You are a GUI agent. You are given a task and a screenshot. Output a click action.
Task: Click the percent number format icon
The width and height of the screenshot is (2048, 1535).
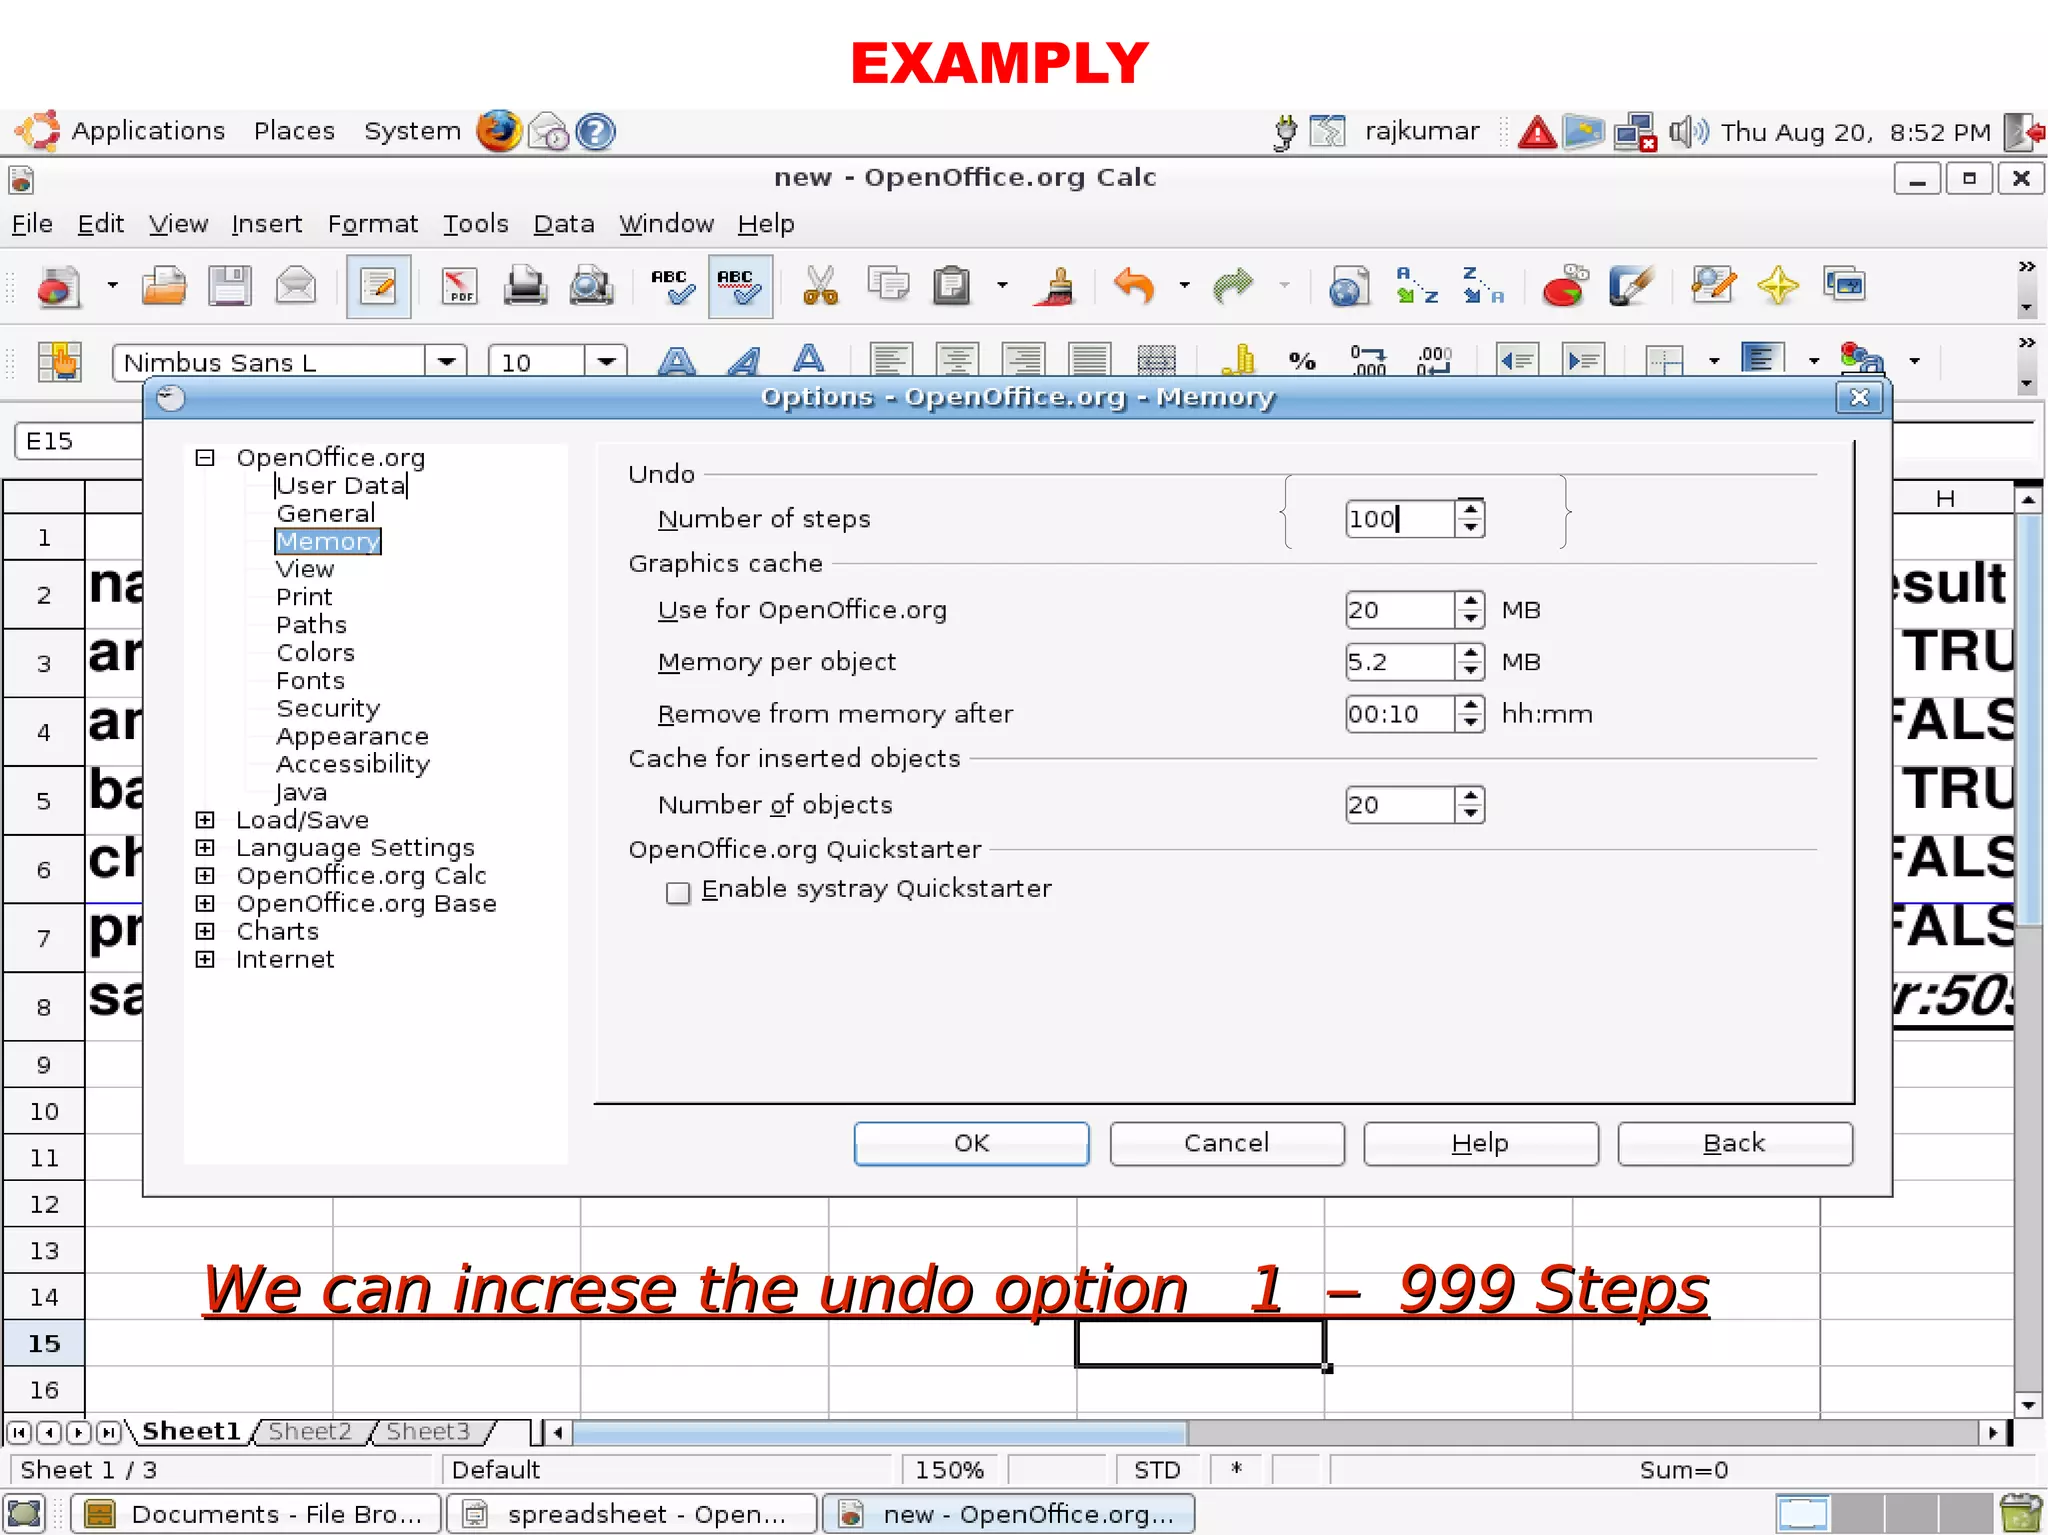click(x=1302, y=361)
